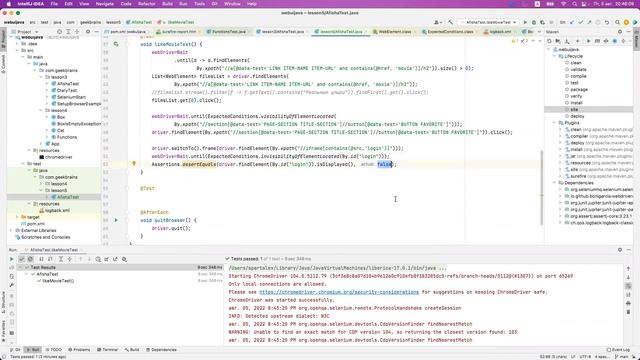The width and height of the screenshot is (640, 360).
Task: Click the gutter run icon beside likeMovieTest
Action: click(116, 44)
